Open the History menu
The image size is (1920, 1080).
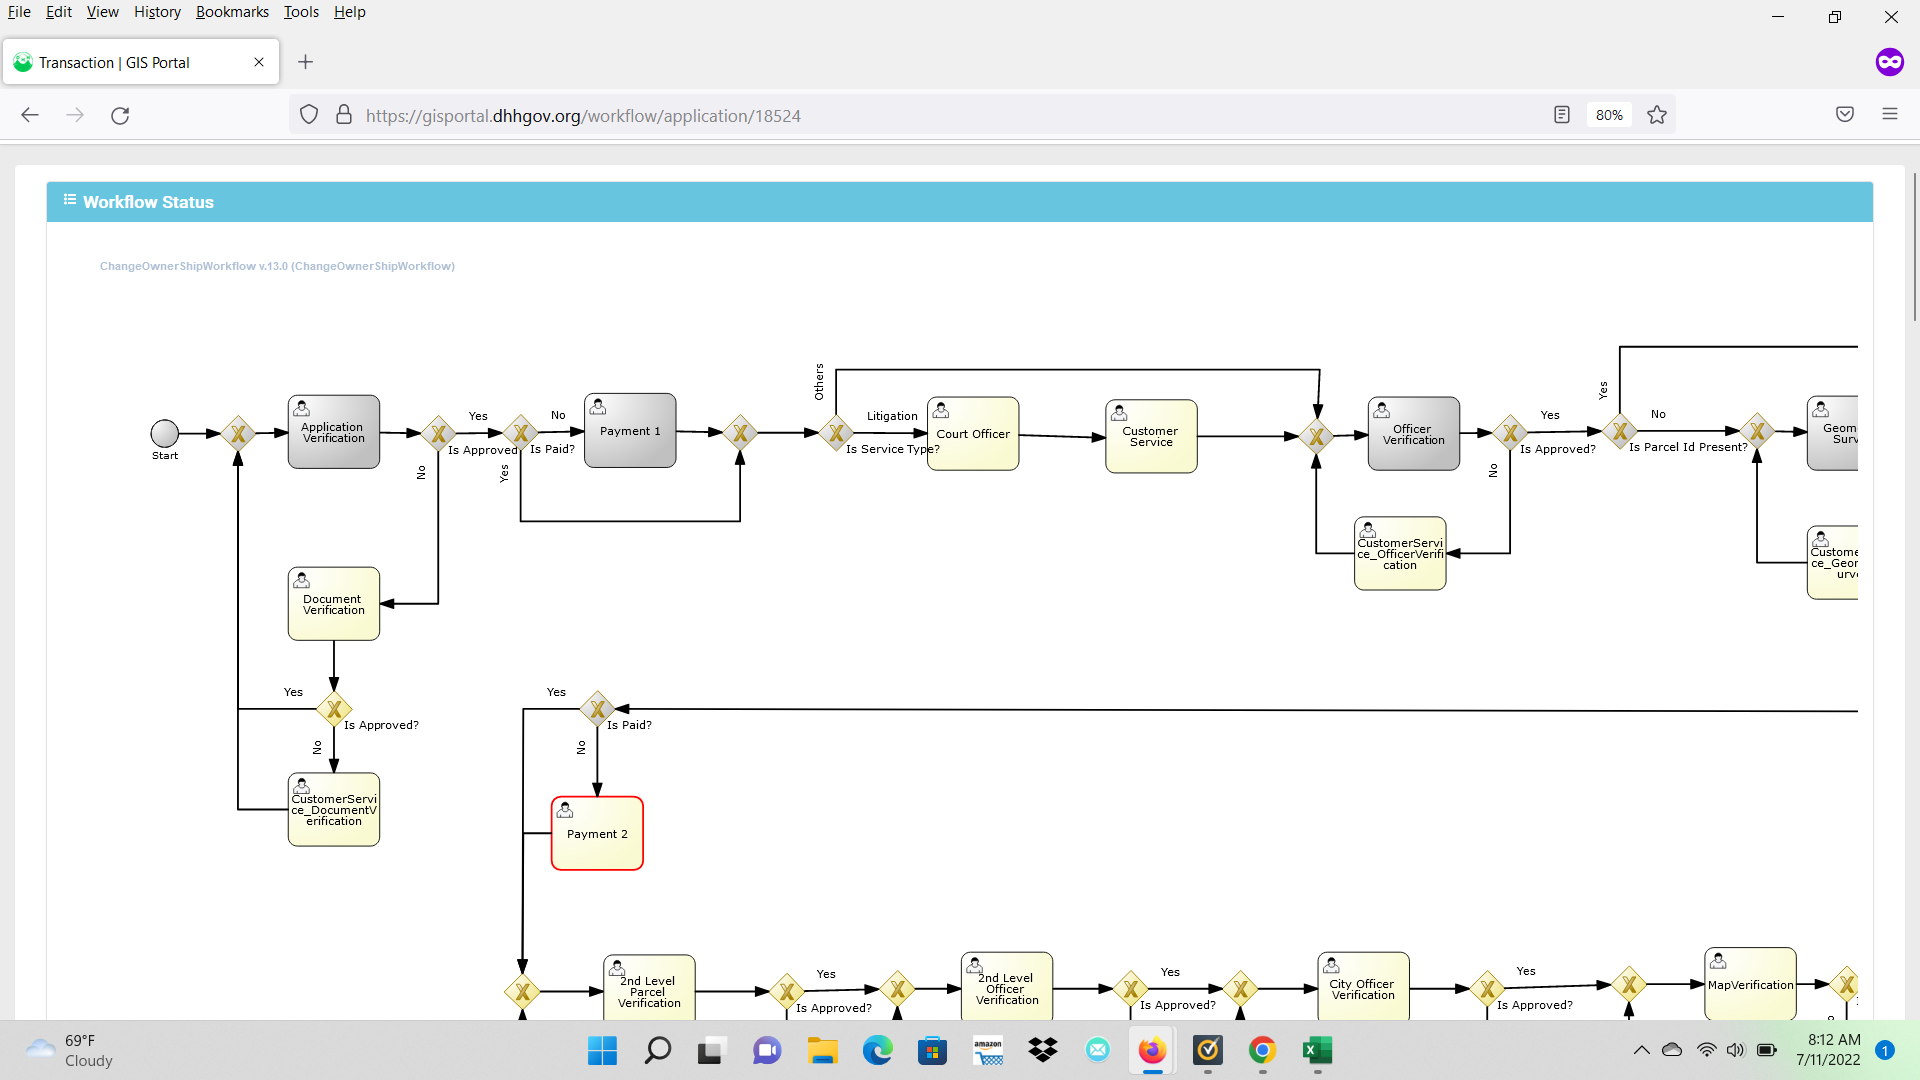pos(157,12)
